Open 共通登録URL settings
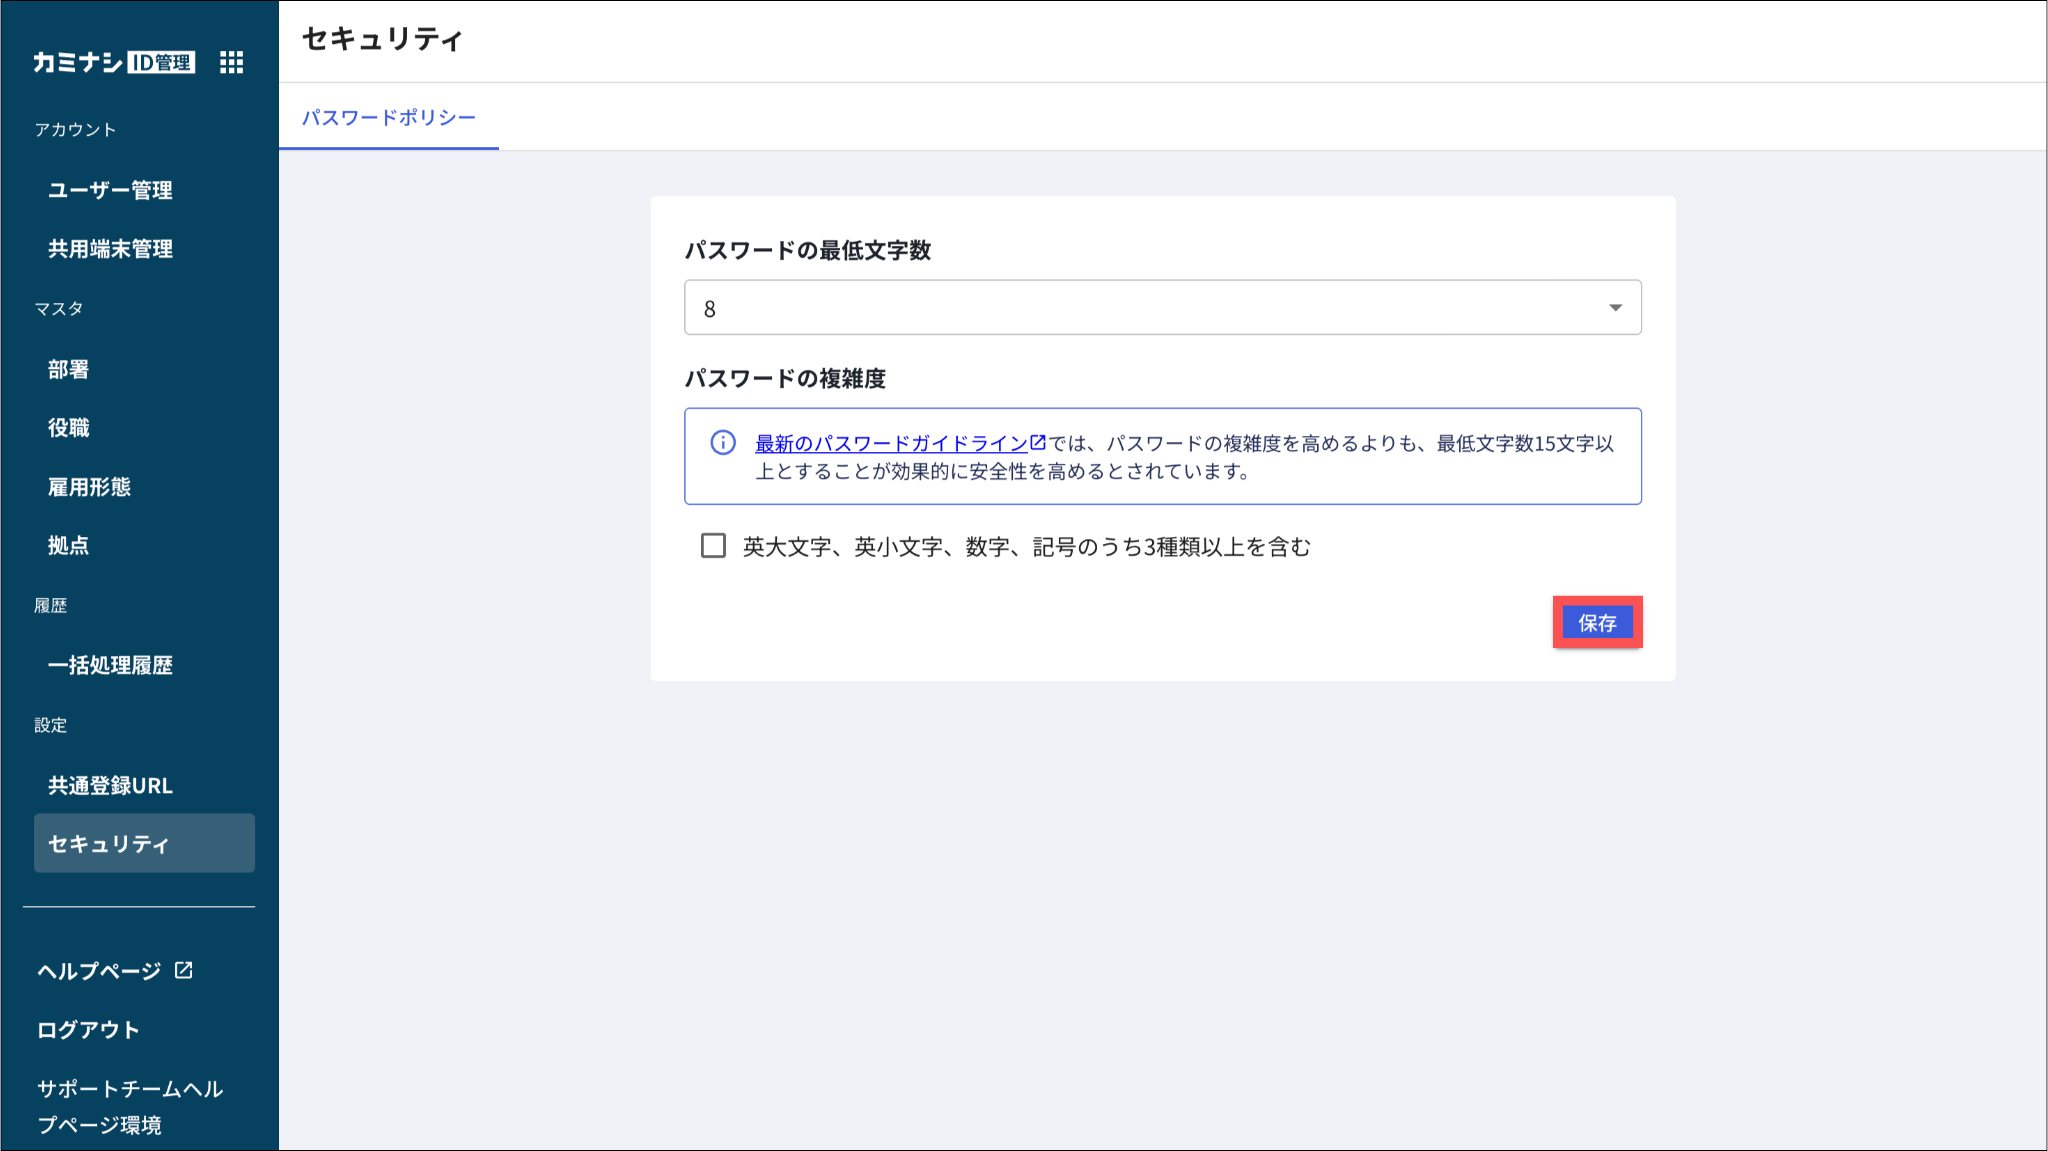This screenshot has width=2048, height=1151. coord(110,785)
